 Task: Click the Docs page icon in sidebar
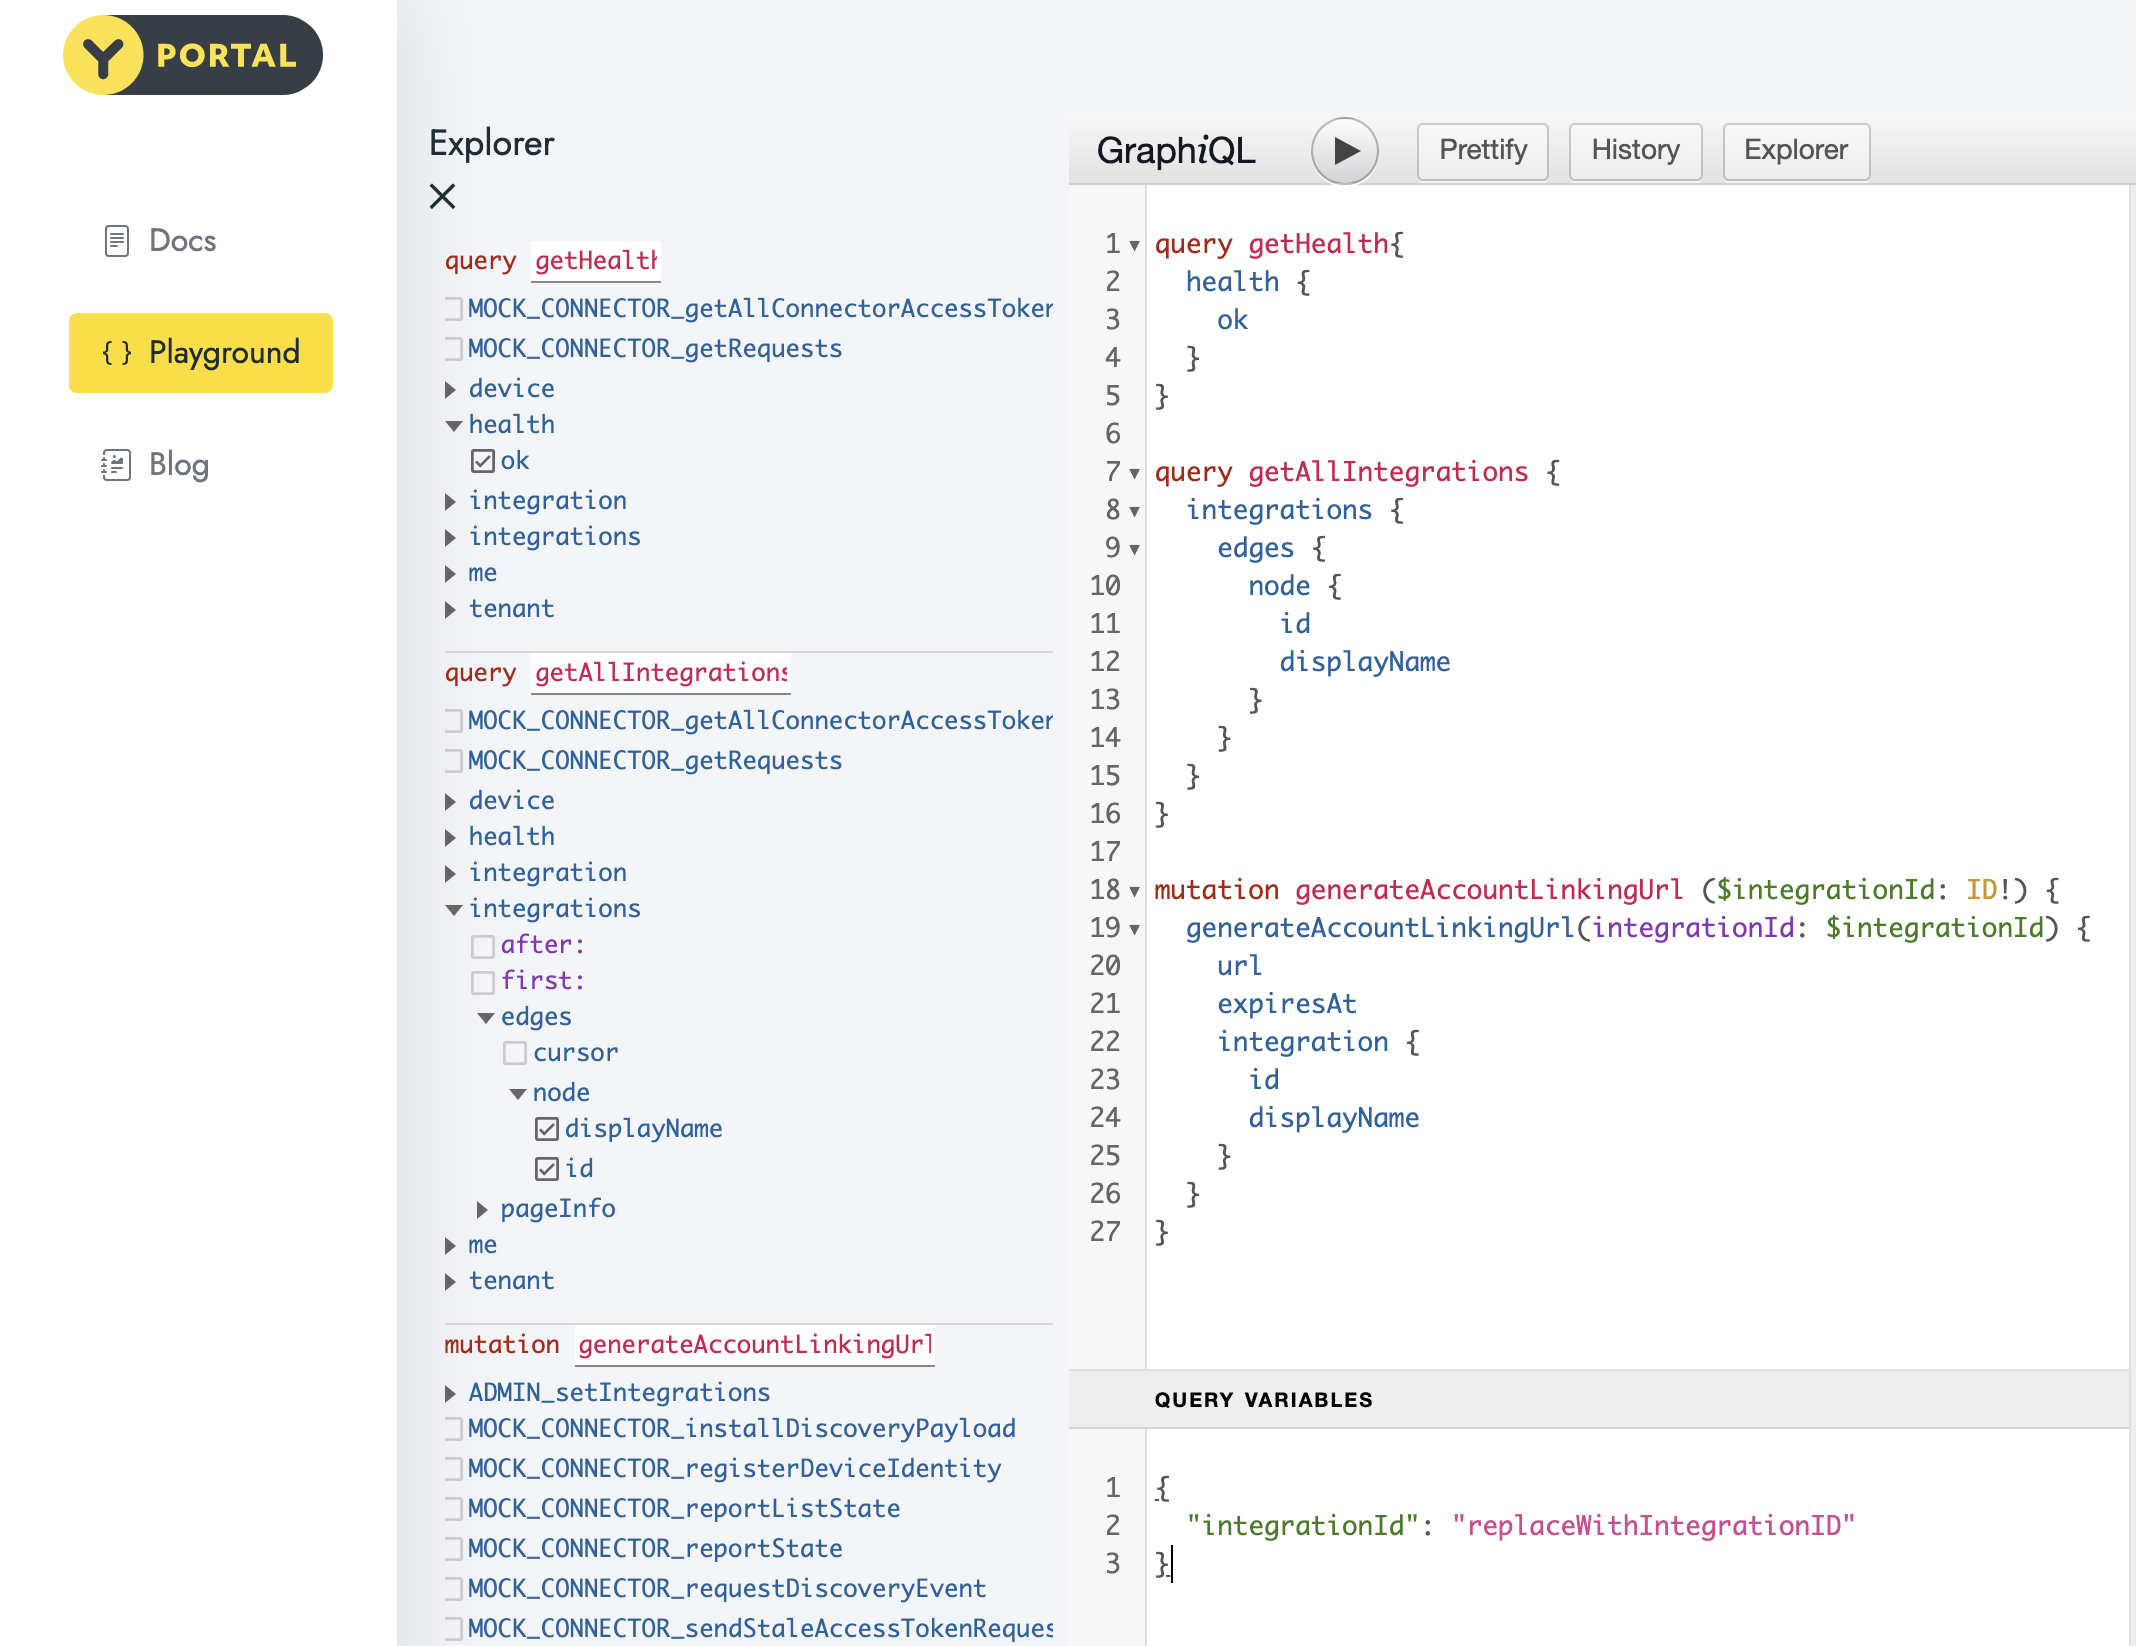click(x=117, y=241)
